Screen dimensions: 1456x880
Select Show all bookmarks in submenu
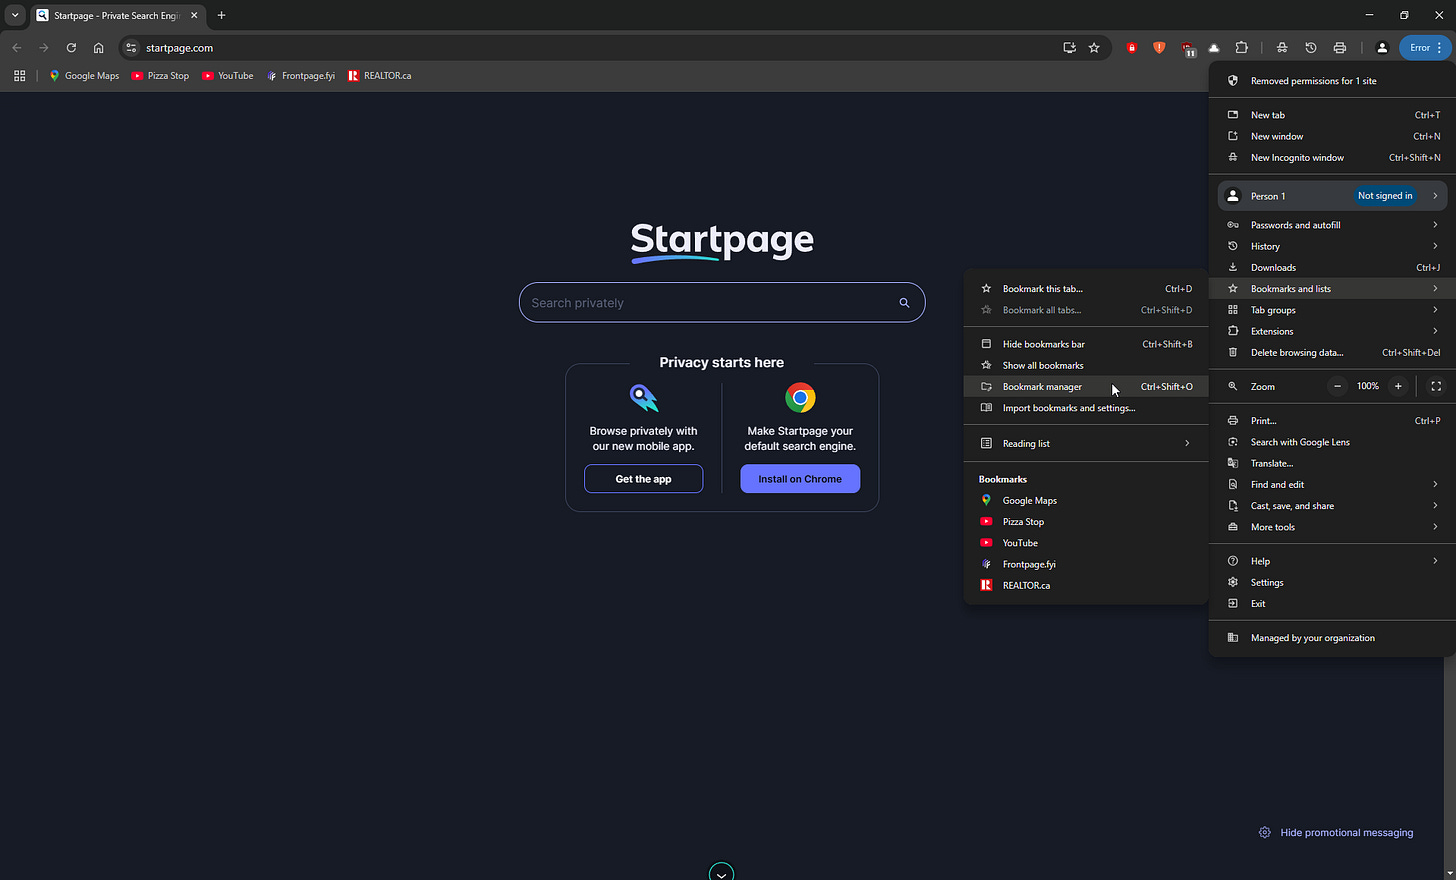(x=1086, y=365)
